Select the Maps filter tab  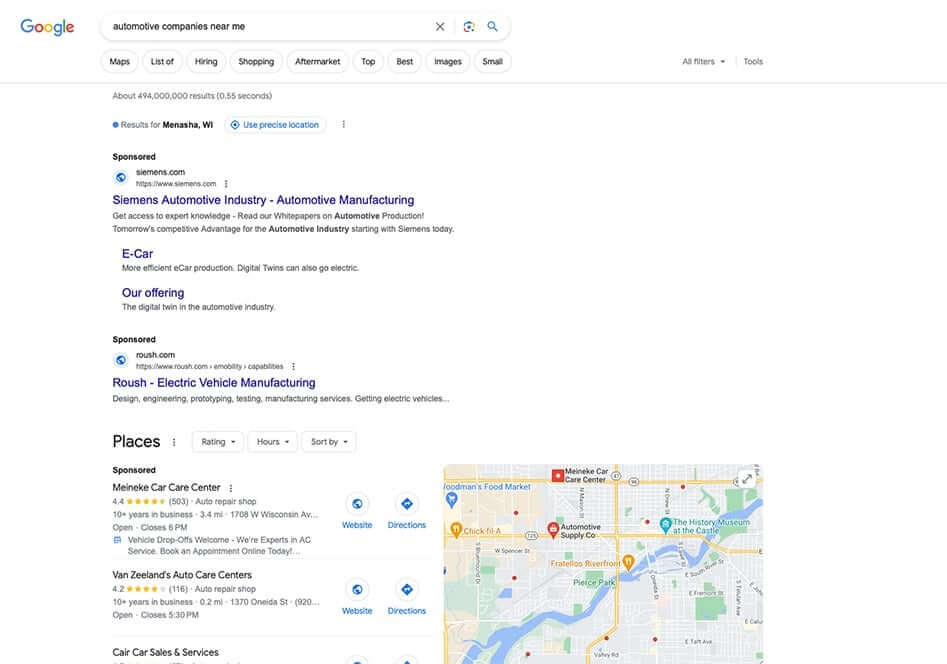119,62
